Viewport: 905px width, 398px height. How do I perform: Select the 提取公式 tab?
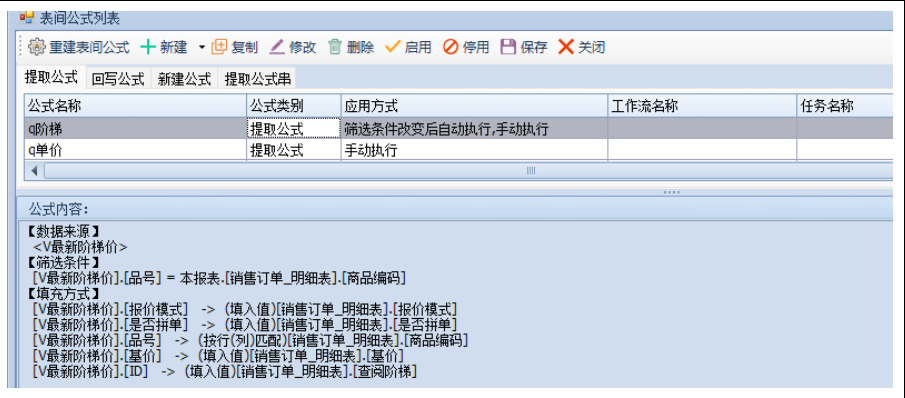pyautogui.click(x=51, y=77)
